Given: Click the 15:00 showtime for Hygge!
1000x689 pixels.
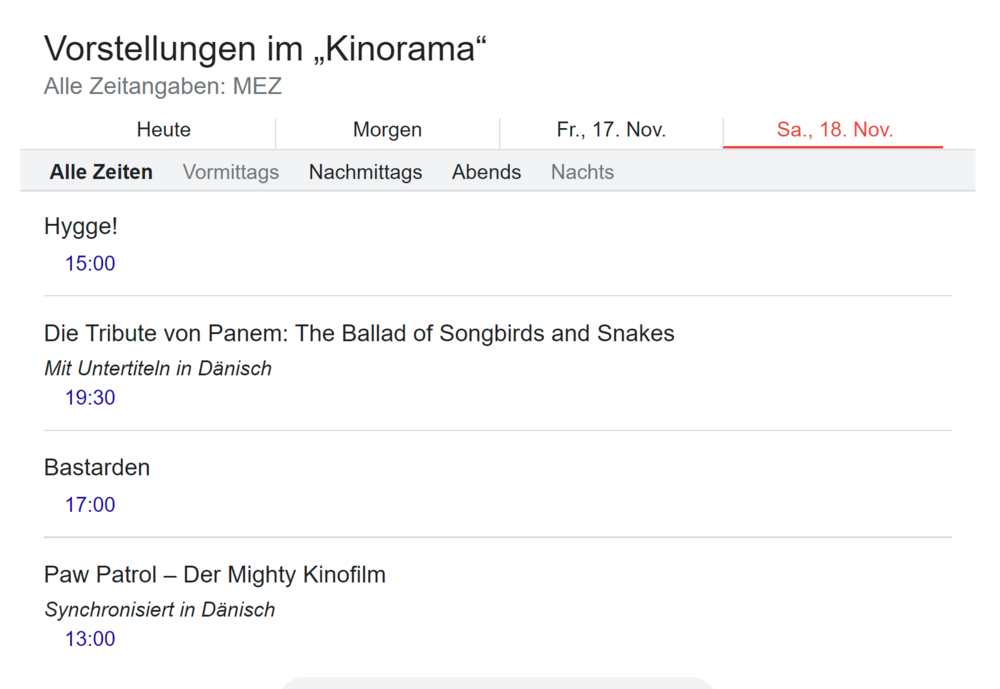Looking at the screenshot, I should point(90,264).
